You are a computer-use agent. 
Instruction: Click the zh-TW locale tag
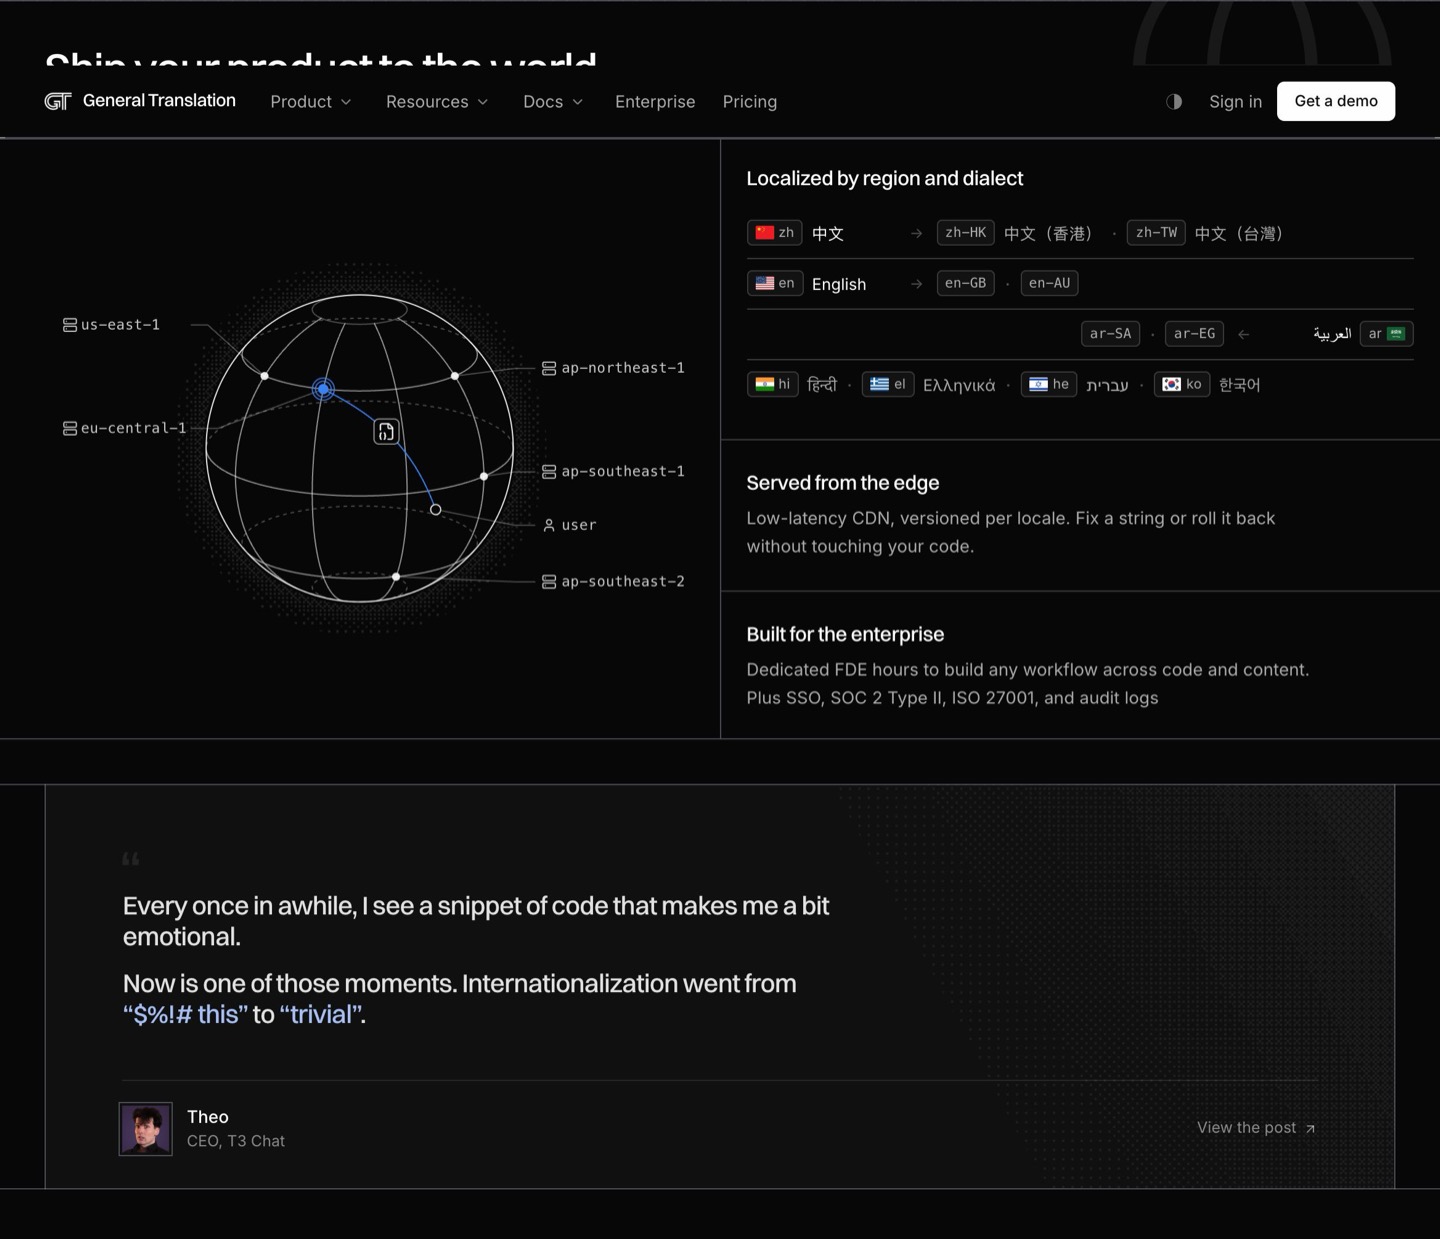pos(1156,233)
